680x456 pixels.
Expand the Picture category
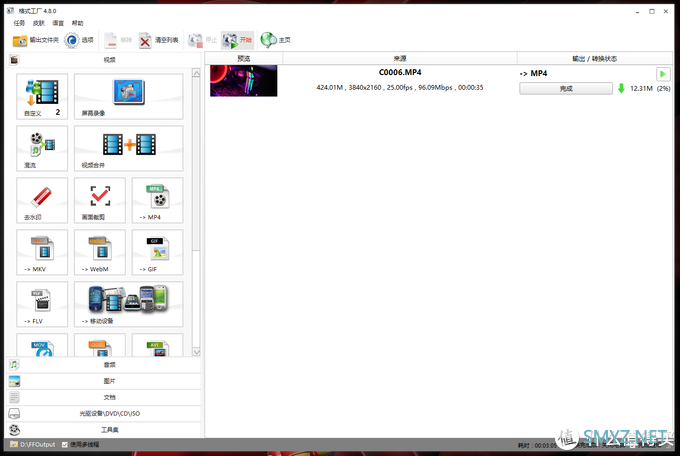104,381
